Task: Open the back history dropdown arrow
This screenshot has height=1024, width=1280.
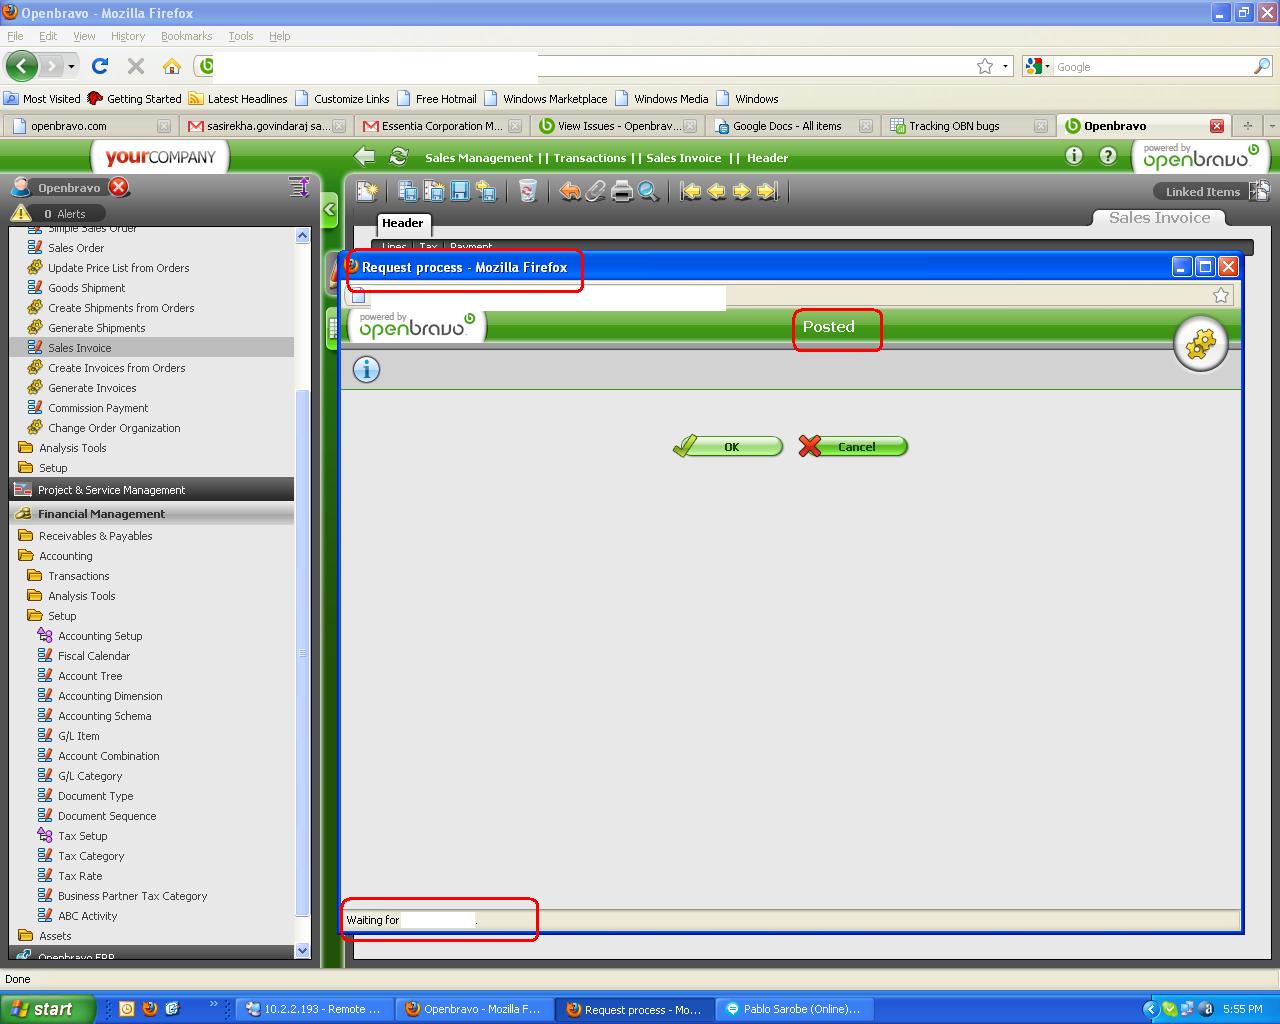Action: (71, 67)
